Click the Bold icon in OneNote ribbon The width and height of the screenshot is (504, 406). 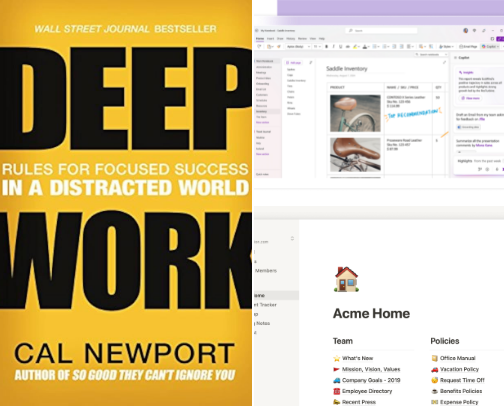click(327, 47)
